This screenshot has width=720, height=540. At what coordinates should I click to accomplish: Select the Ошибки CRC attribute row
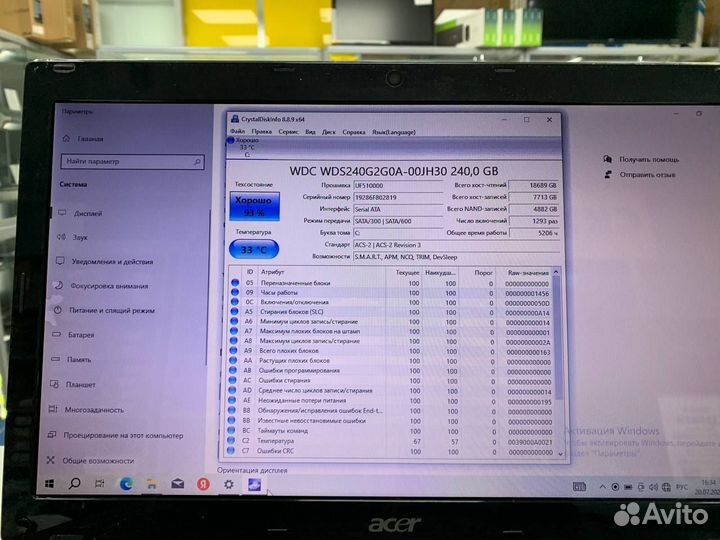coord(391,451)
